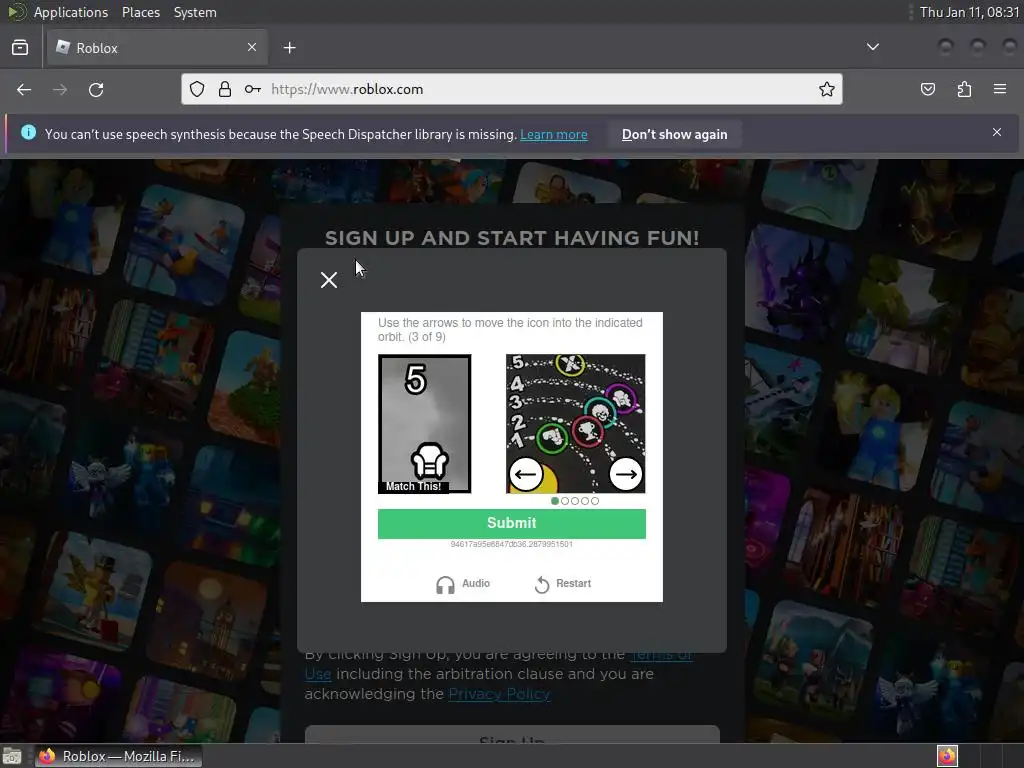The image size is (1024, 768).
Task: Click the yellow X orbit icon
Action: (570, 364)
